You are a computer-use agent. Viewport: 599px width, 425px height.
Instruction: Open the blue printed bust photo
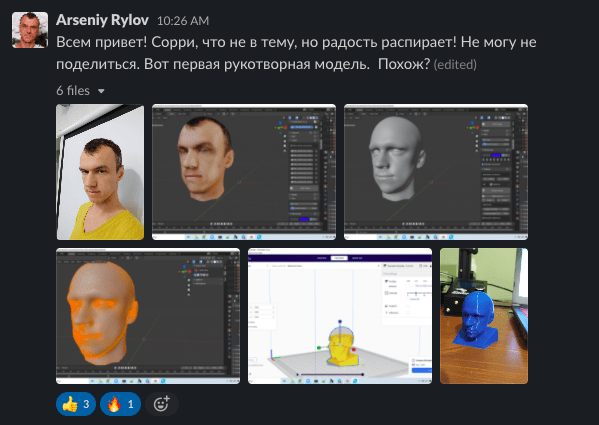click(484, 316)
